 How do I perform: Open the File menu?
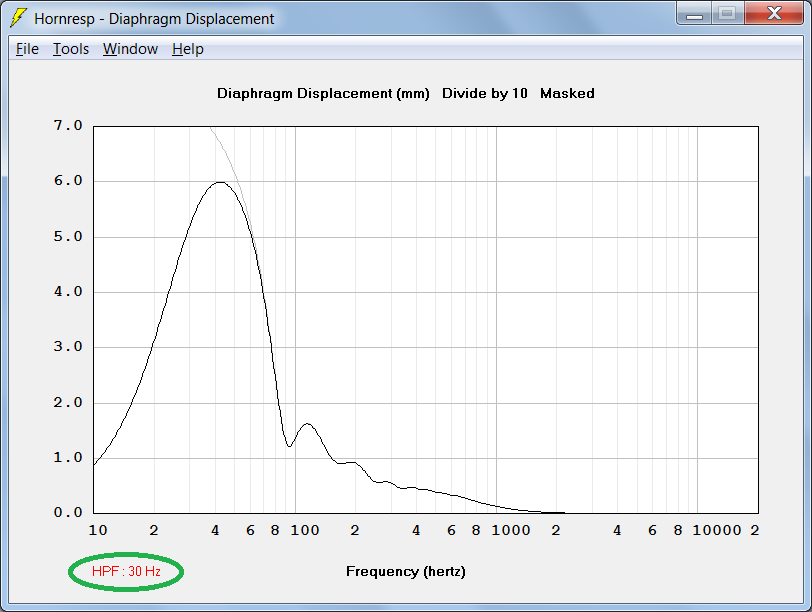27,49
